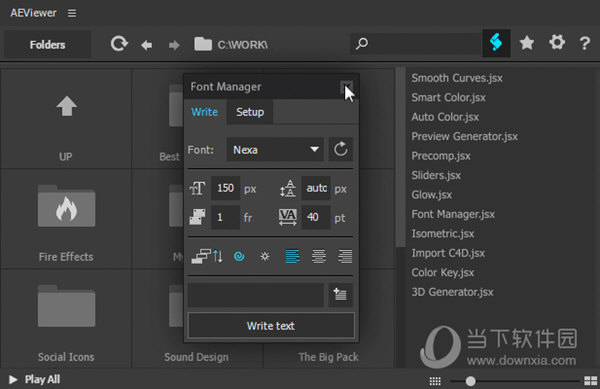This screenshot has width=600, height=389.
Task: Switch to large grid view icon
Action: pyautogui.click(x=591, y=381)
